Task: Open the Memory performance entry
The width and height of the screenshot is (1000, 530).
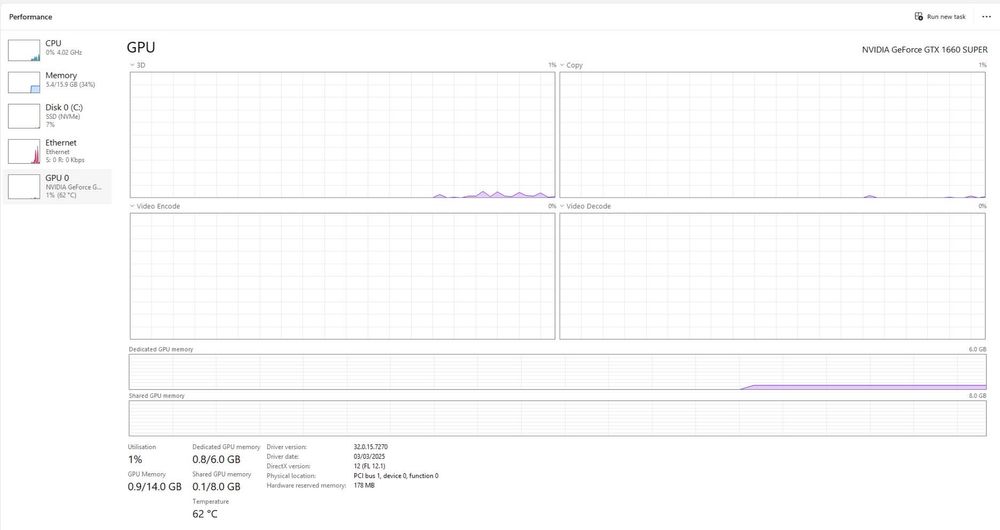Action: (x=57, y=81)
